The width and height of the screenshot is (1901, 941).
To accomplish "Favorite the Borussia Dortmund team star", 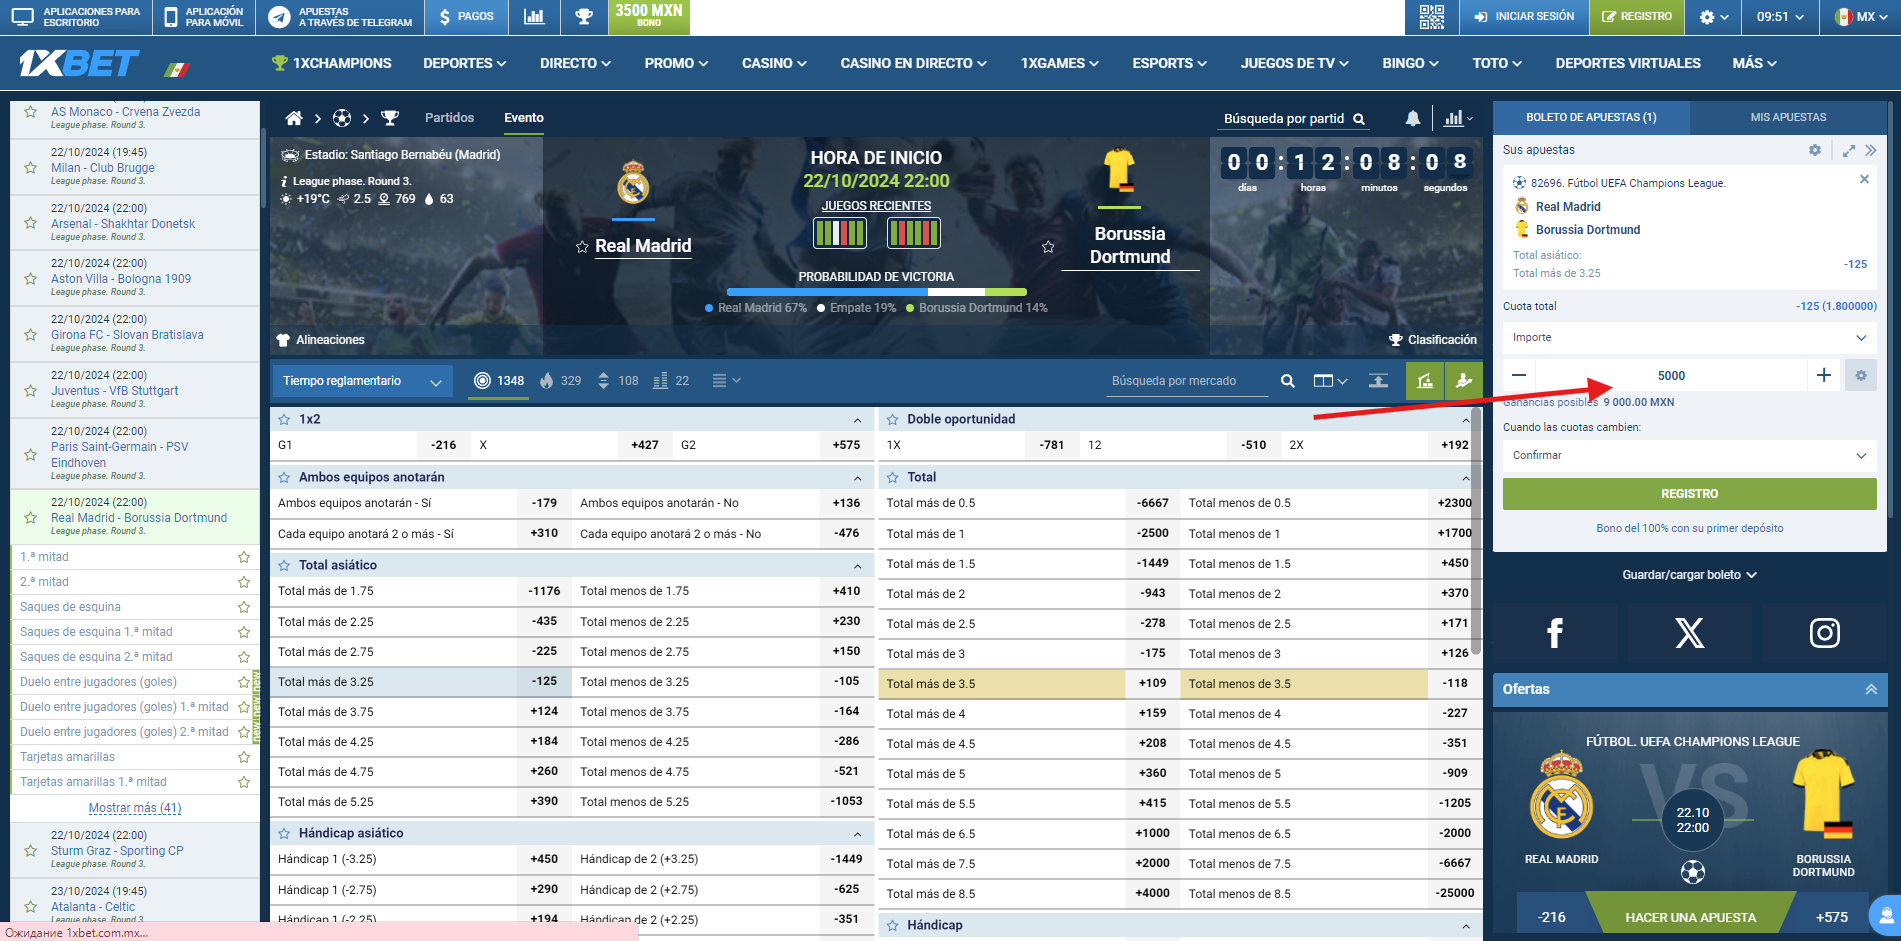I will click(1048, 247).
